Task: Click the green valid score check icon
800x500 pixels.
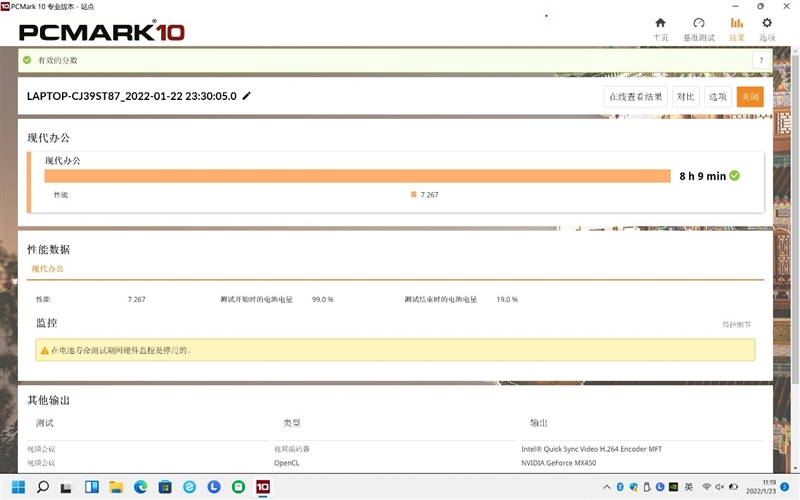Action: [27, 60]
